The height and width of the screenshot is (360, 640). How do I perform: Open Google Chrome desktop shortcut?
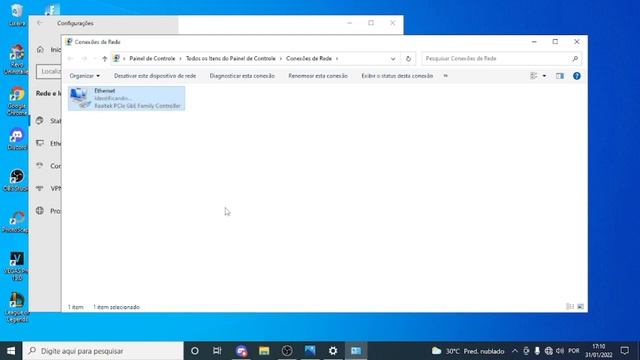(x=17, y=101)
